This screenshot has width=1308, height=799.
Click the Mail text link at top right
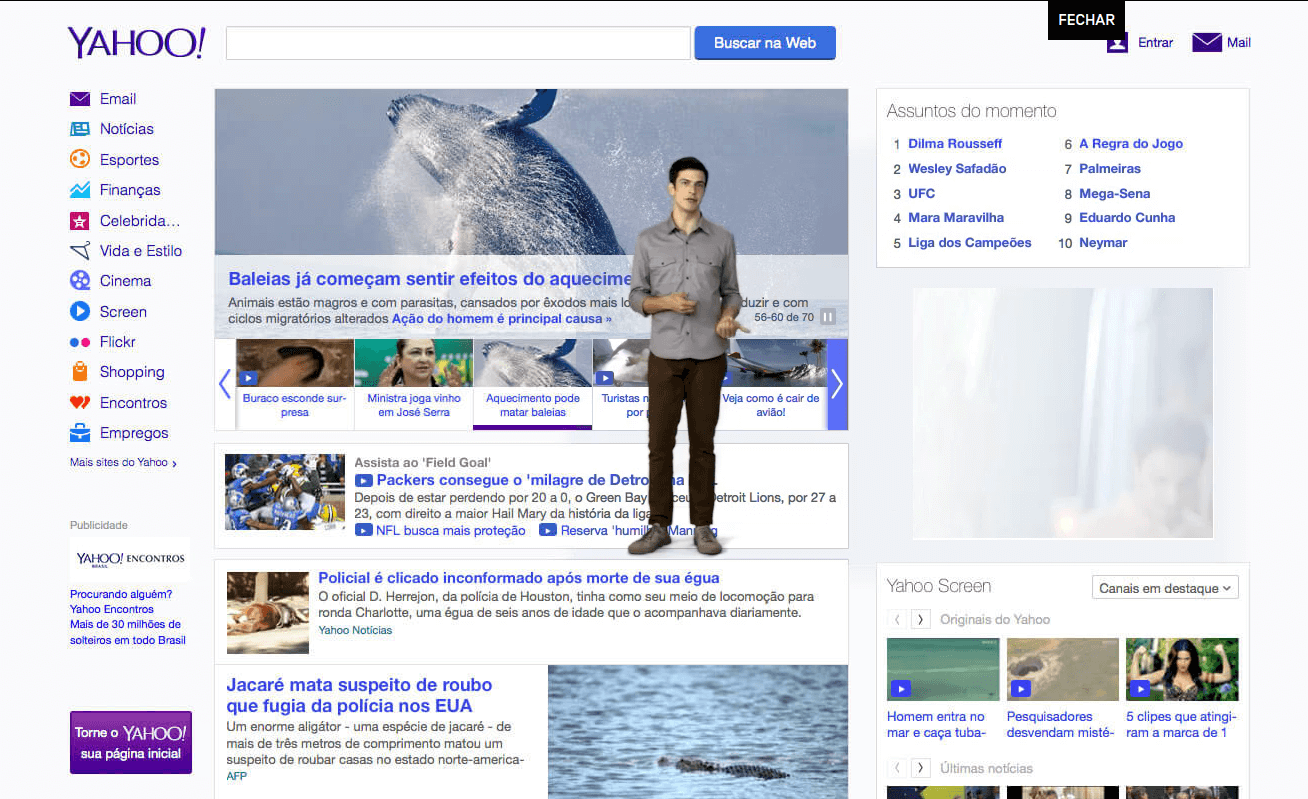click(x=1239, y=43)
